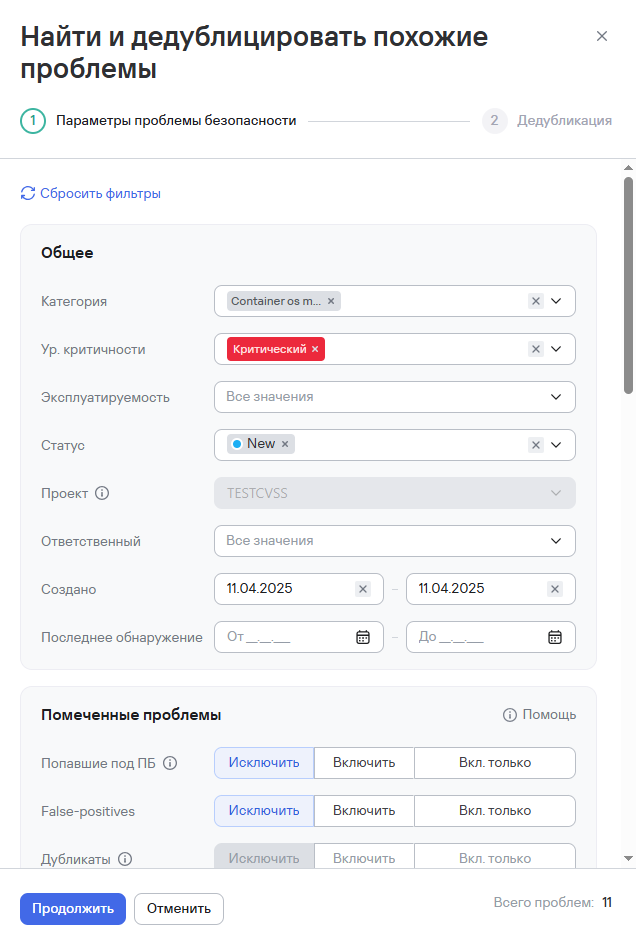Select Вкл. только for False-positives
The height and width of the screenshot is (941, 636).
495,811
